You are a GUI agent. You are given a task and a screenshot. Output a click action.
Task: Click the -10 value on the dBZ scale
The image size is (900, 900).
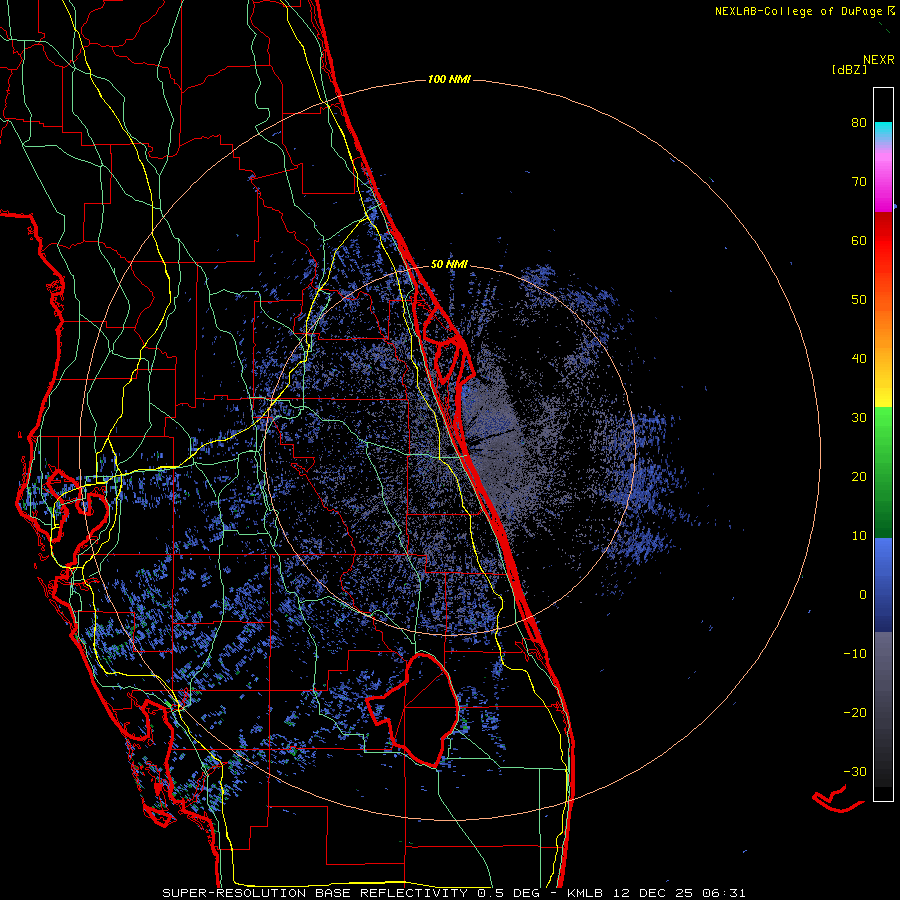tap(855, 654)
